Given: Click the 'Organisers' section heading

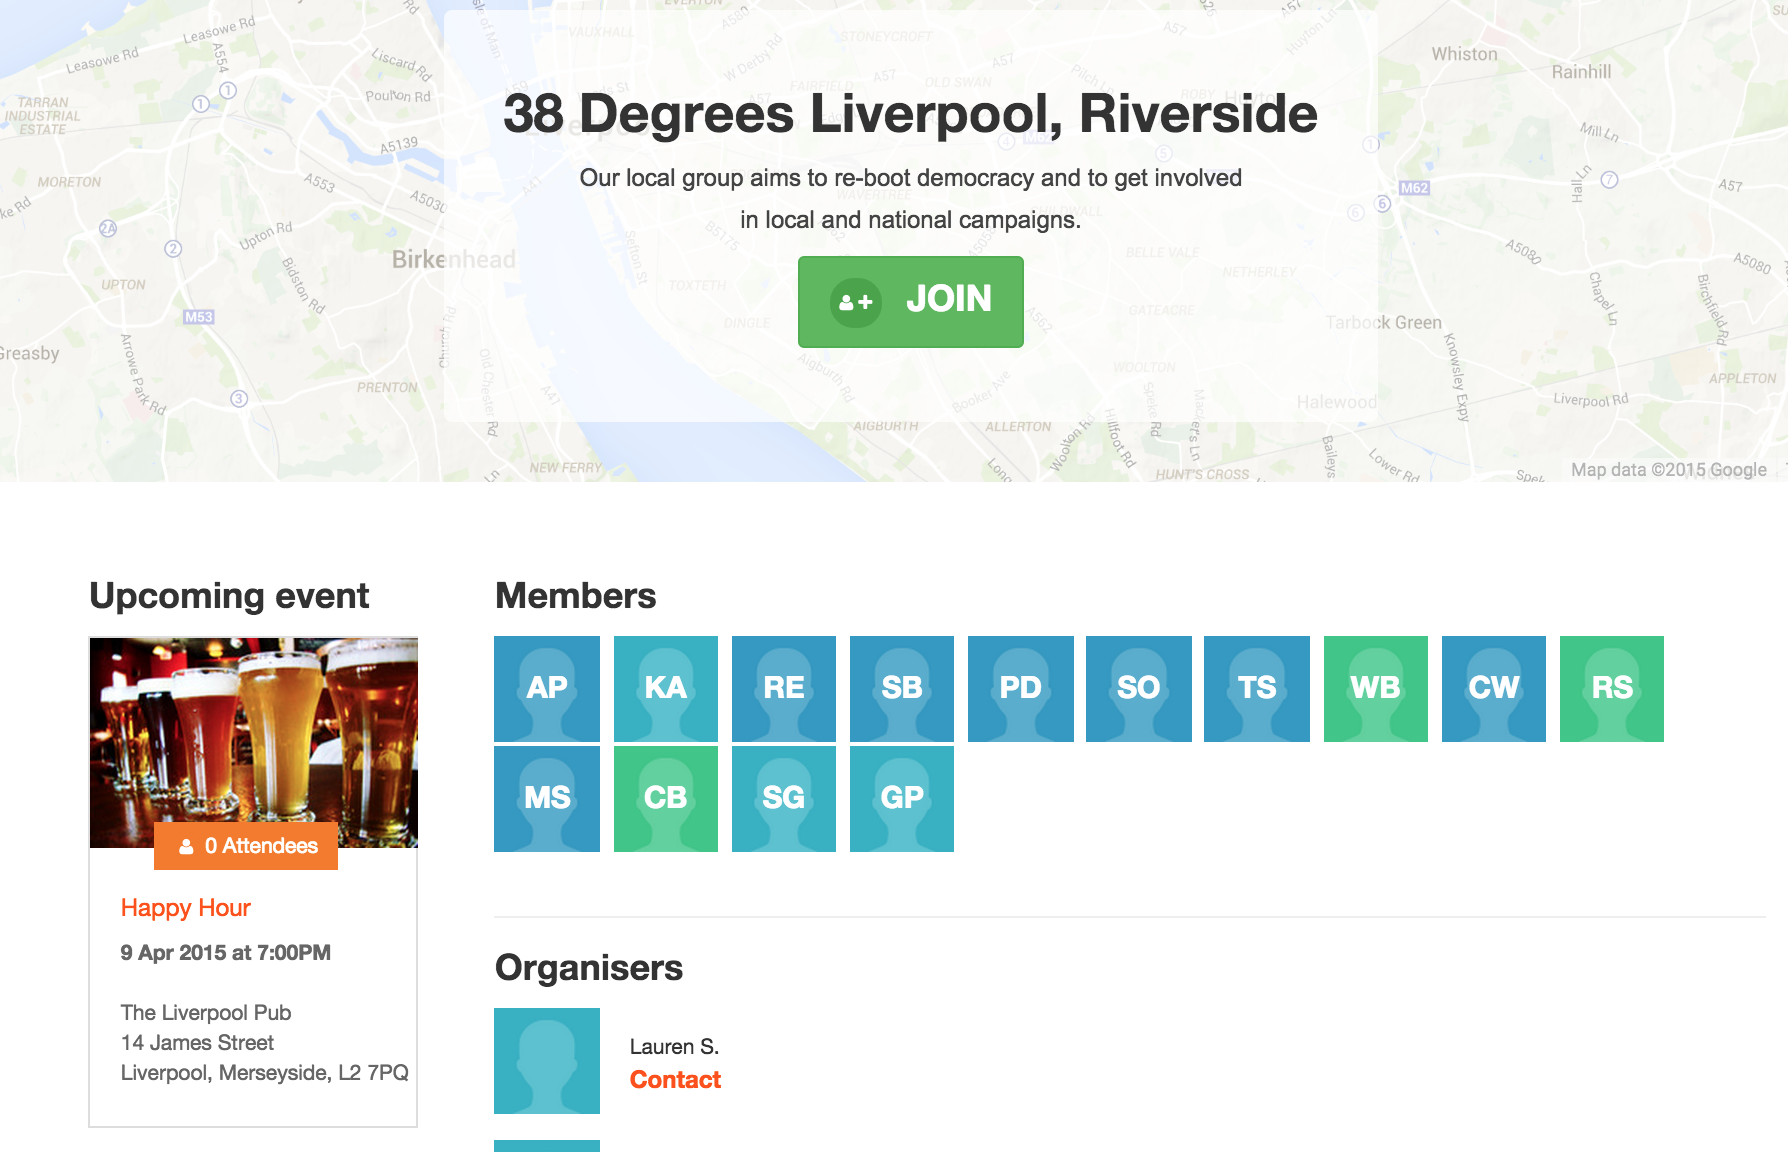Looking at the screenshot, I should tap(589, 968).
